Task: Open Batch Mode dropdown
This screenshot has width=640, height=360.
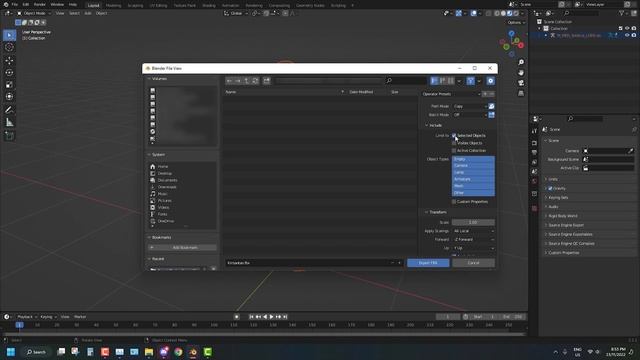Action: [x=470, y=115]
